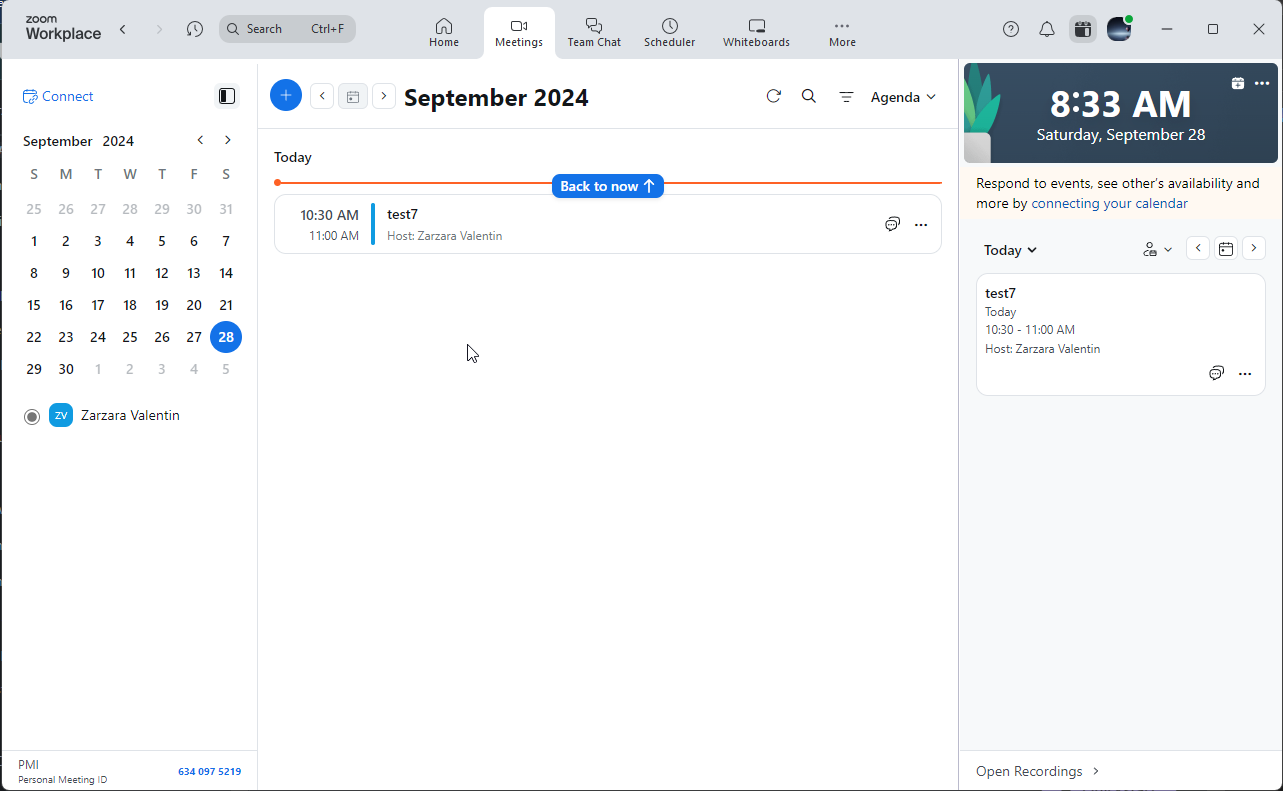Image resolution: width=1283 pixels, height=791 pixels.
Task: Click the blue plus new meeting button
Action: pyautogui.click(x=286, y=96)
